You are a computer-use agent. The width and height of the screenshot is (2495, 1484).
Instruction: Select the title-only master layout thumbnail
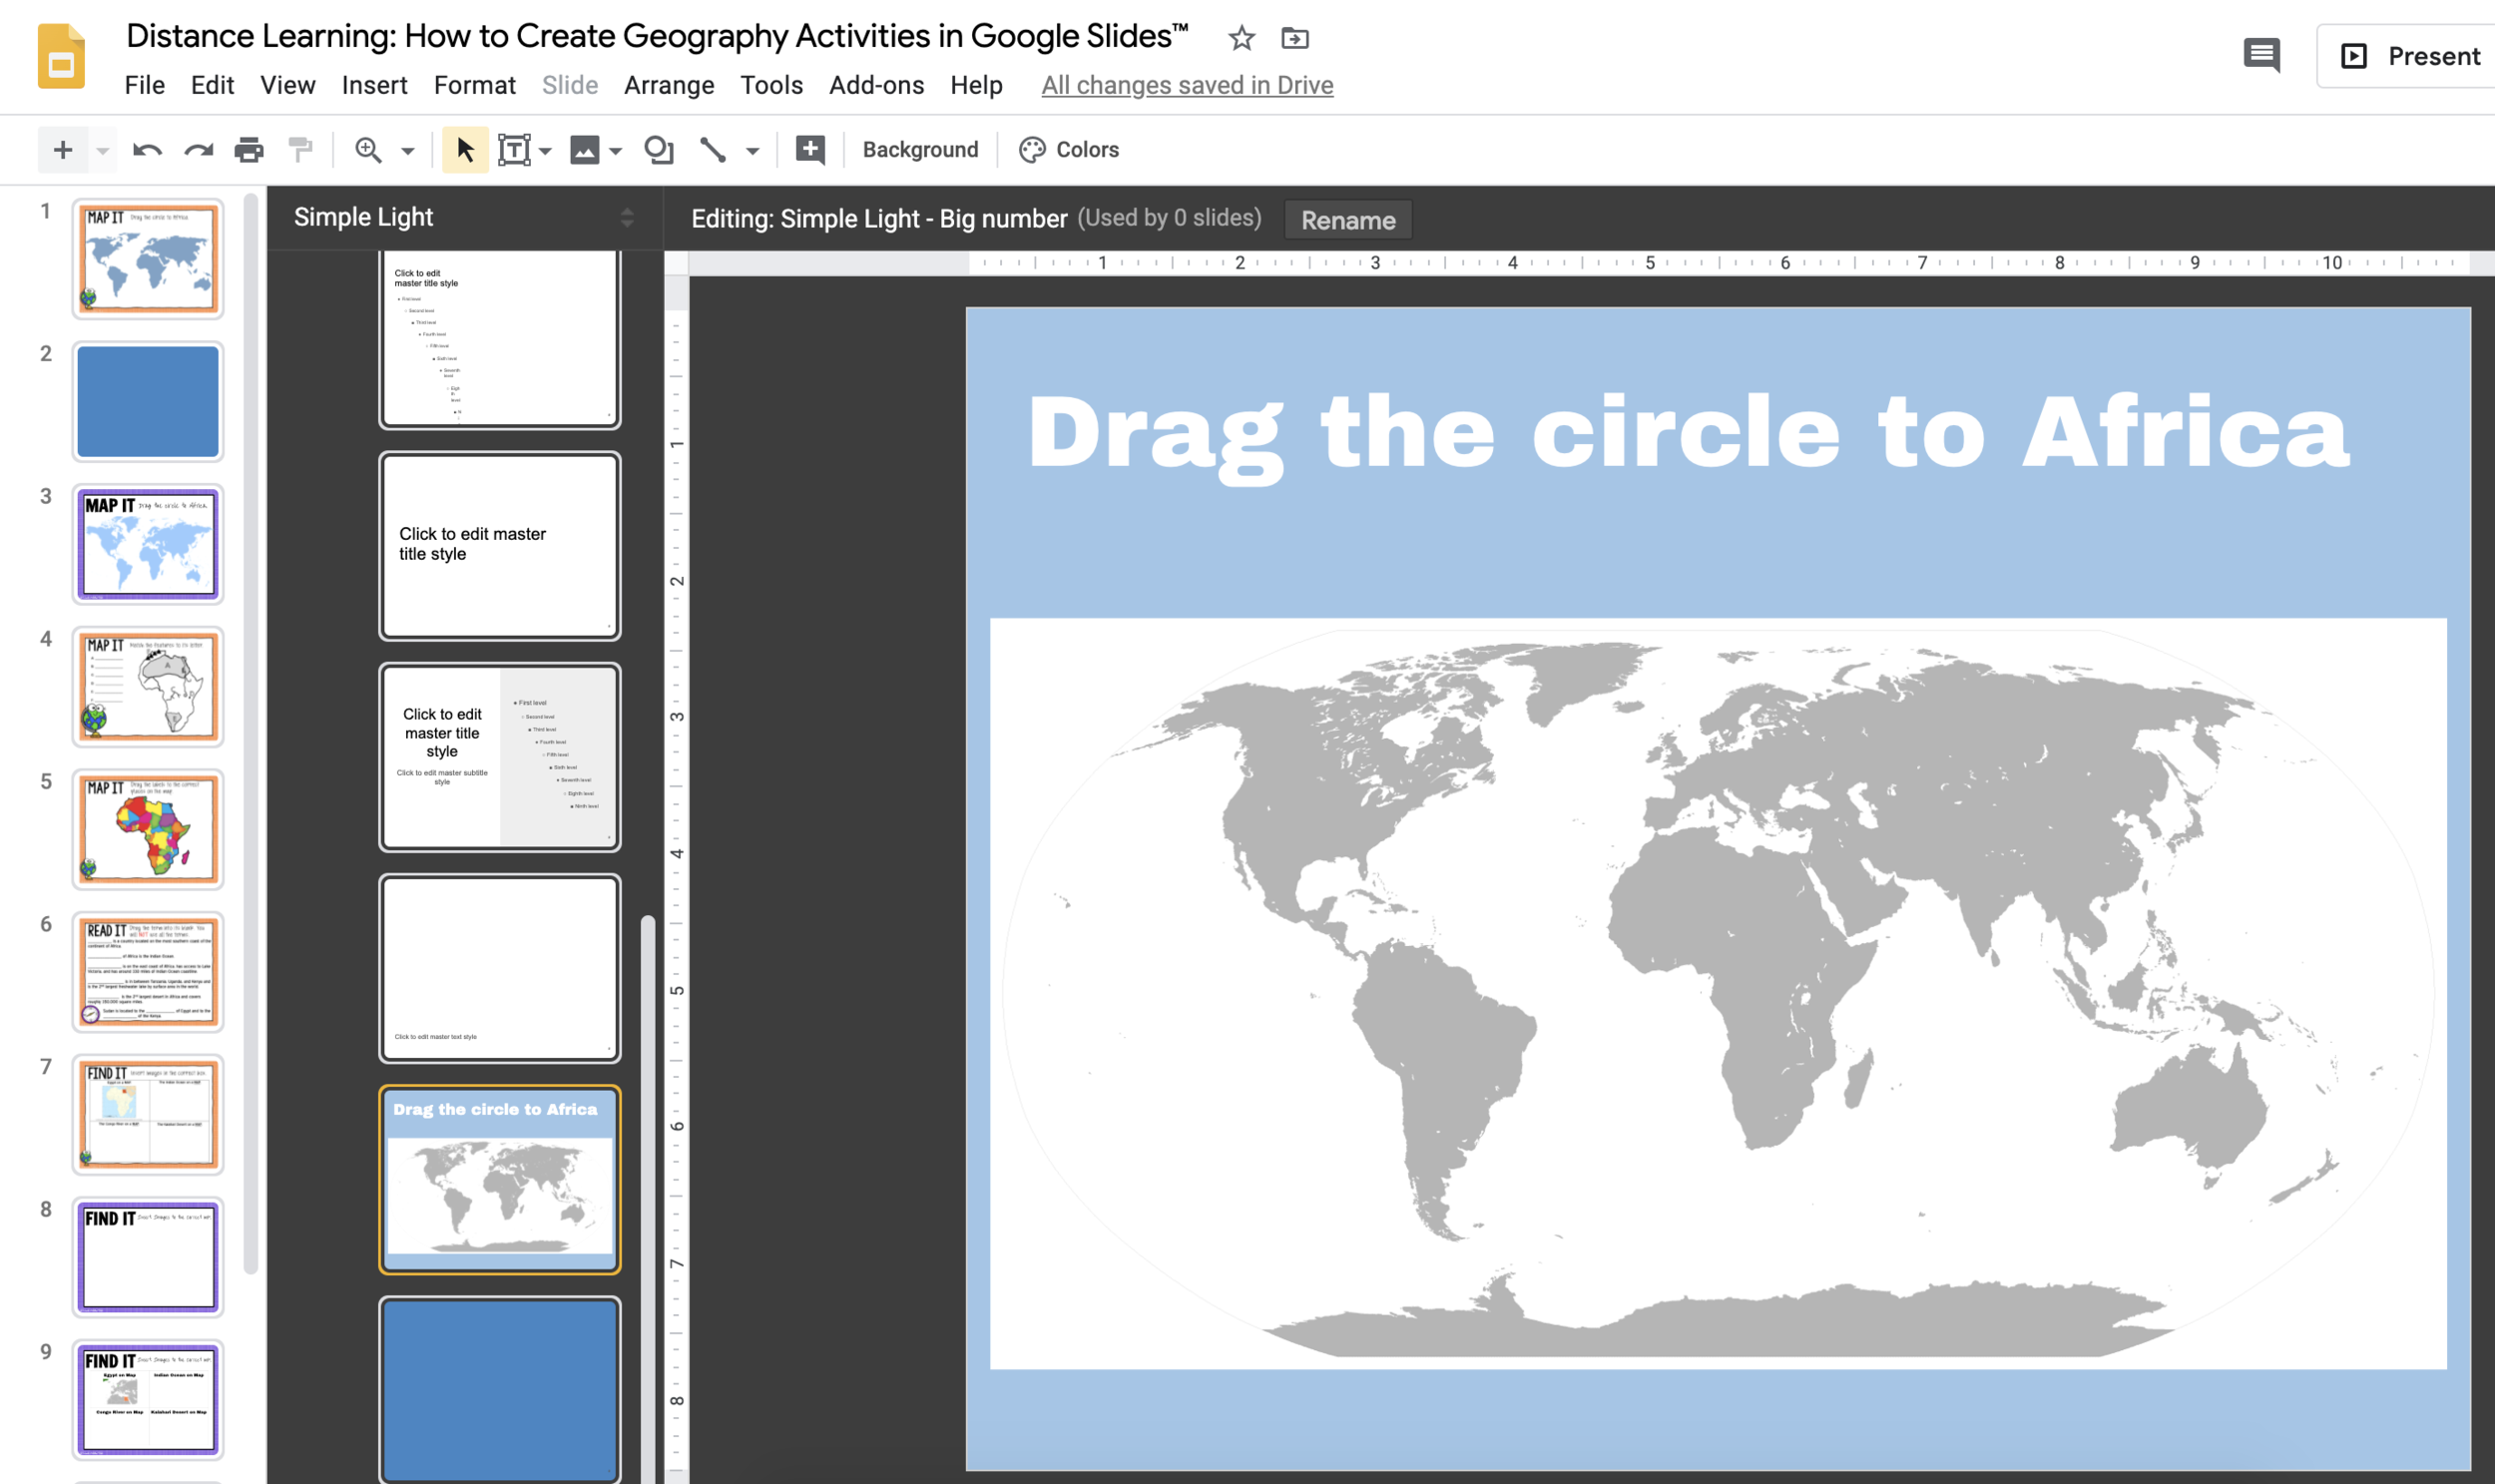point(500,546)
